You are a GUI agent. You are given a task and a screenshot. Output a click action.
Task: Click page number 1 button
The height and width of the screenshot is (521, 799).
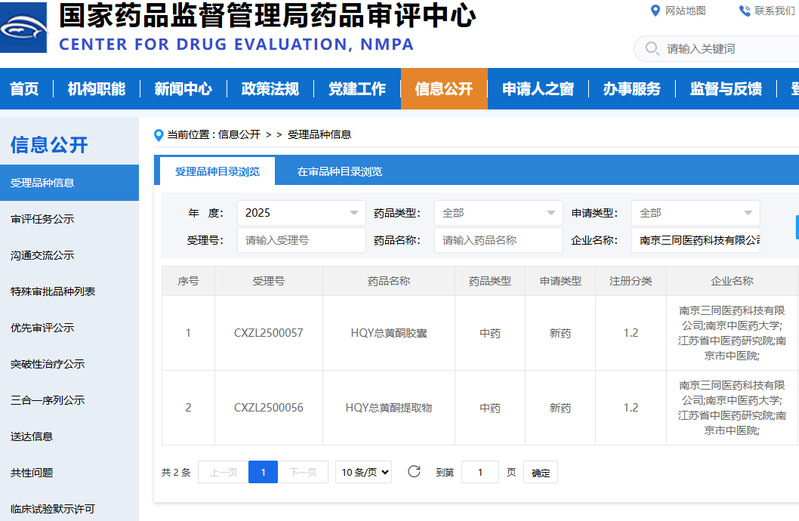click(262, 472)
